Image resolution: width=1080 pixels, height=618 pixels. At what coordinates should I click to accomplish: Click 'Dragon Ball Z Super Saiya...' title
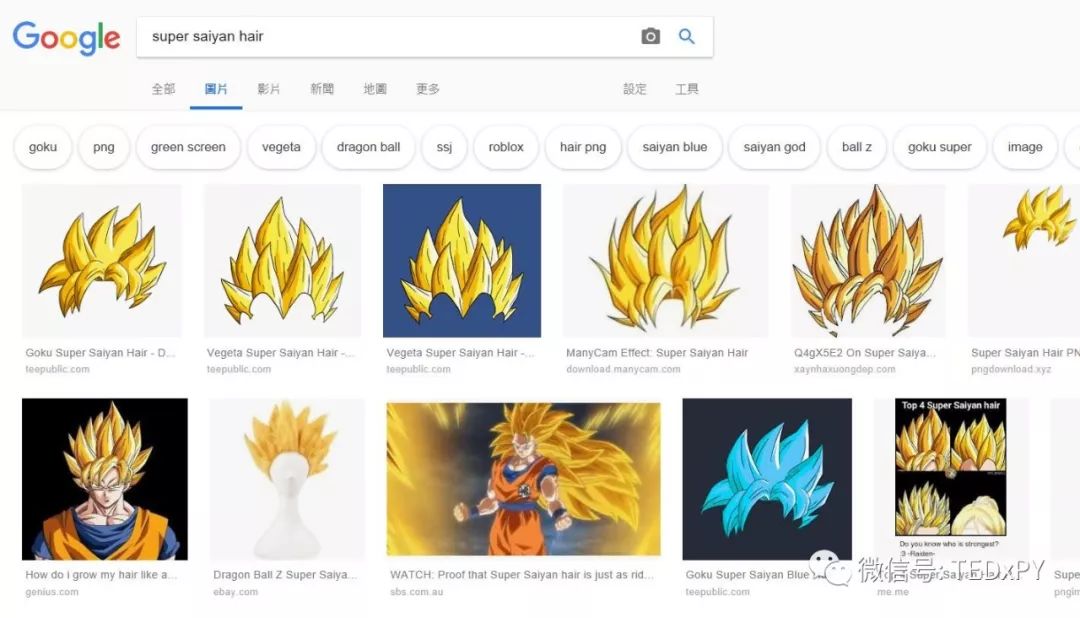(x=285, y=575)
